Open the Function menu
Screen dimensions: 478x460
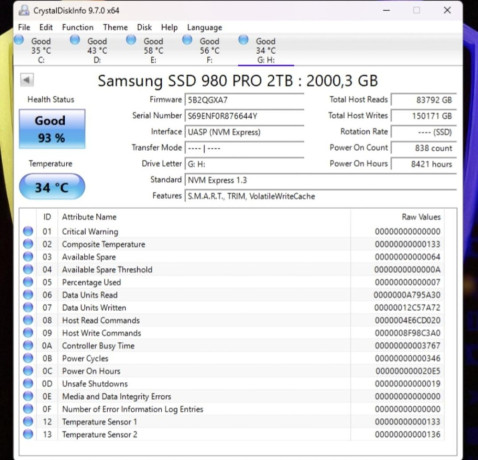point(78,27)
